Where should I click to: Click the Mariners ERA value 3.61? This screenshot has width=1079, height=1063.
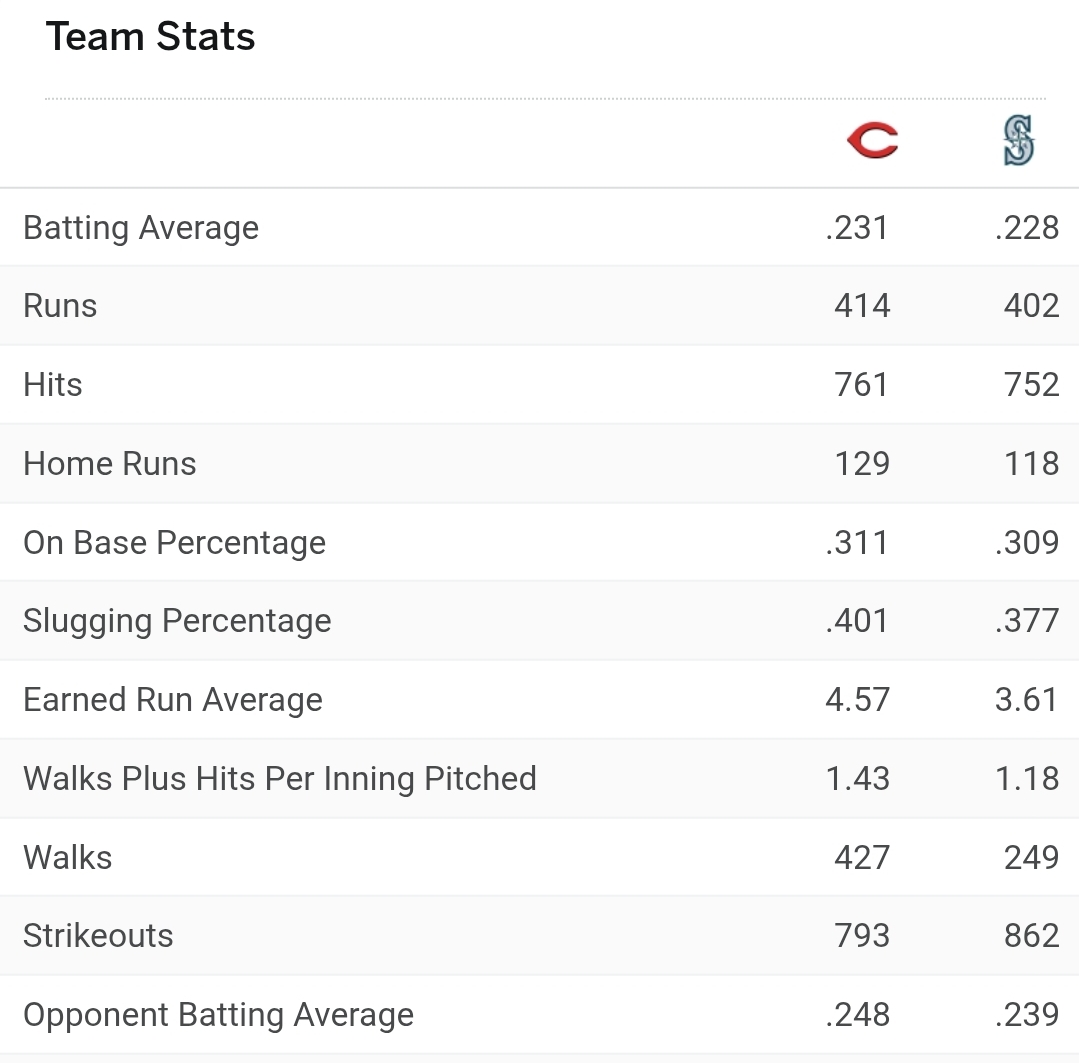coord(1026,700)
